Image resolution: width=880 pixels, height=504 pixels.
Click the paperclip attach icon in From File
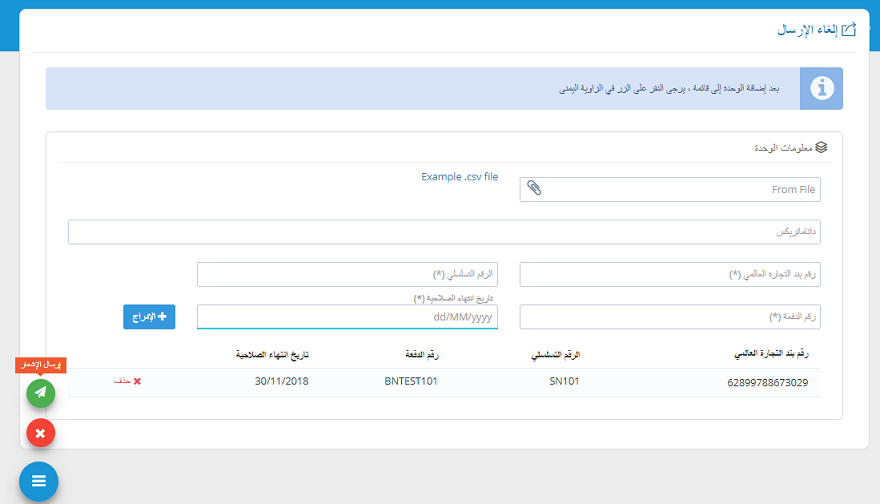pos(534,189)
